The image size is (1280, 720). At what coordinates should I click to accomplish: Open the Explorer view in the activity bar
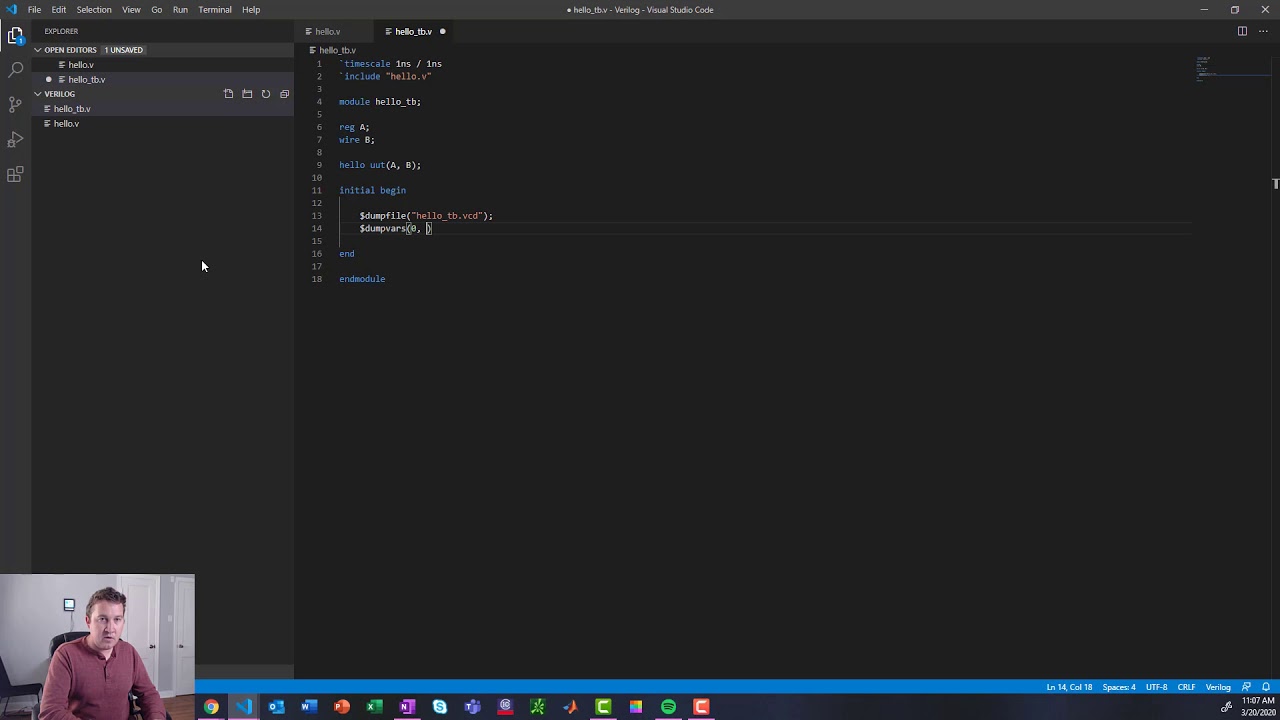[15, 36]
